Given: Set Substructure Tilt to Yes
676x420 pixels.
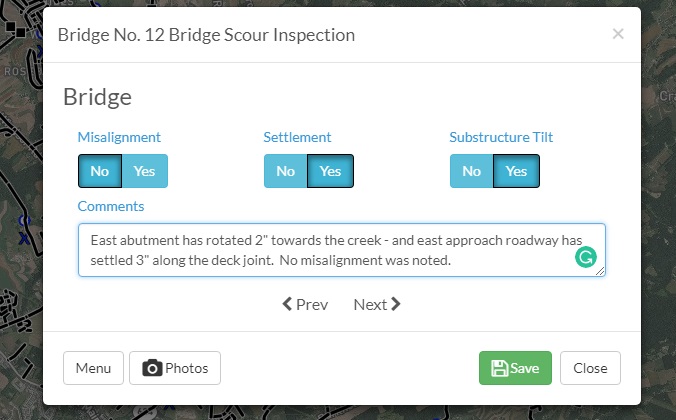Looking at the screenshot, I should (516, 171).
